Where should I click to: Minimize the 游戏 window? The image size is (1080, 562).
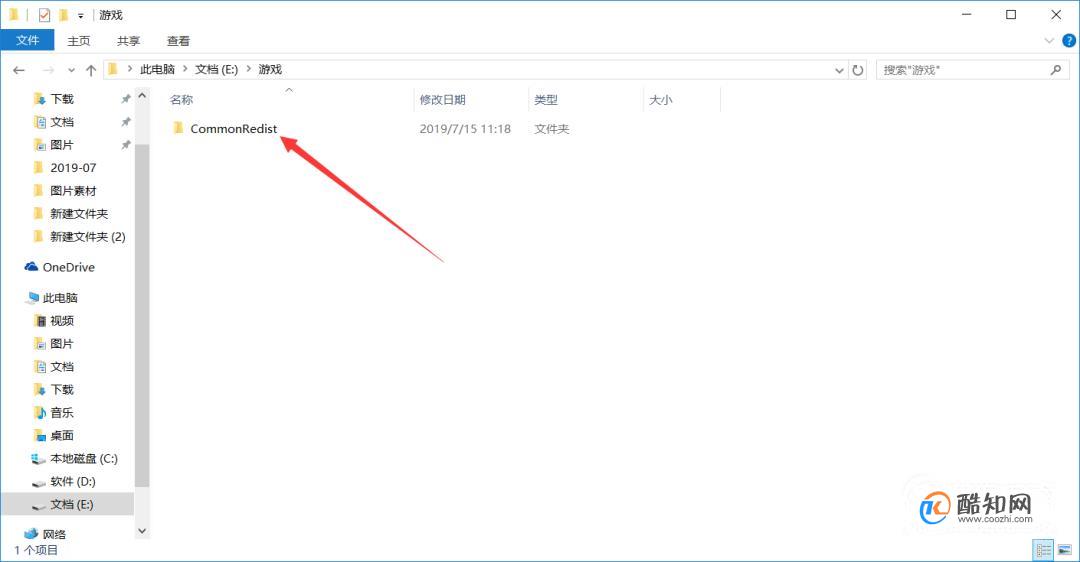pos(966,14)
